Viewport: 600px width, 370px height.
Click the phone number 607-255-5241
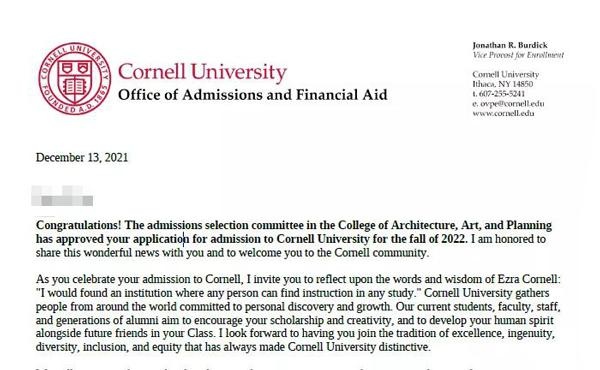502,94
